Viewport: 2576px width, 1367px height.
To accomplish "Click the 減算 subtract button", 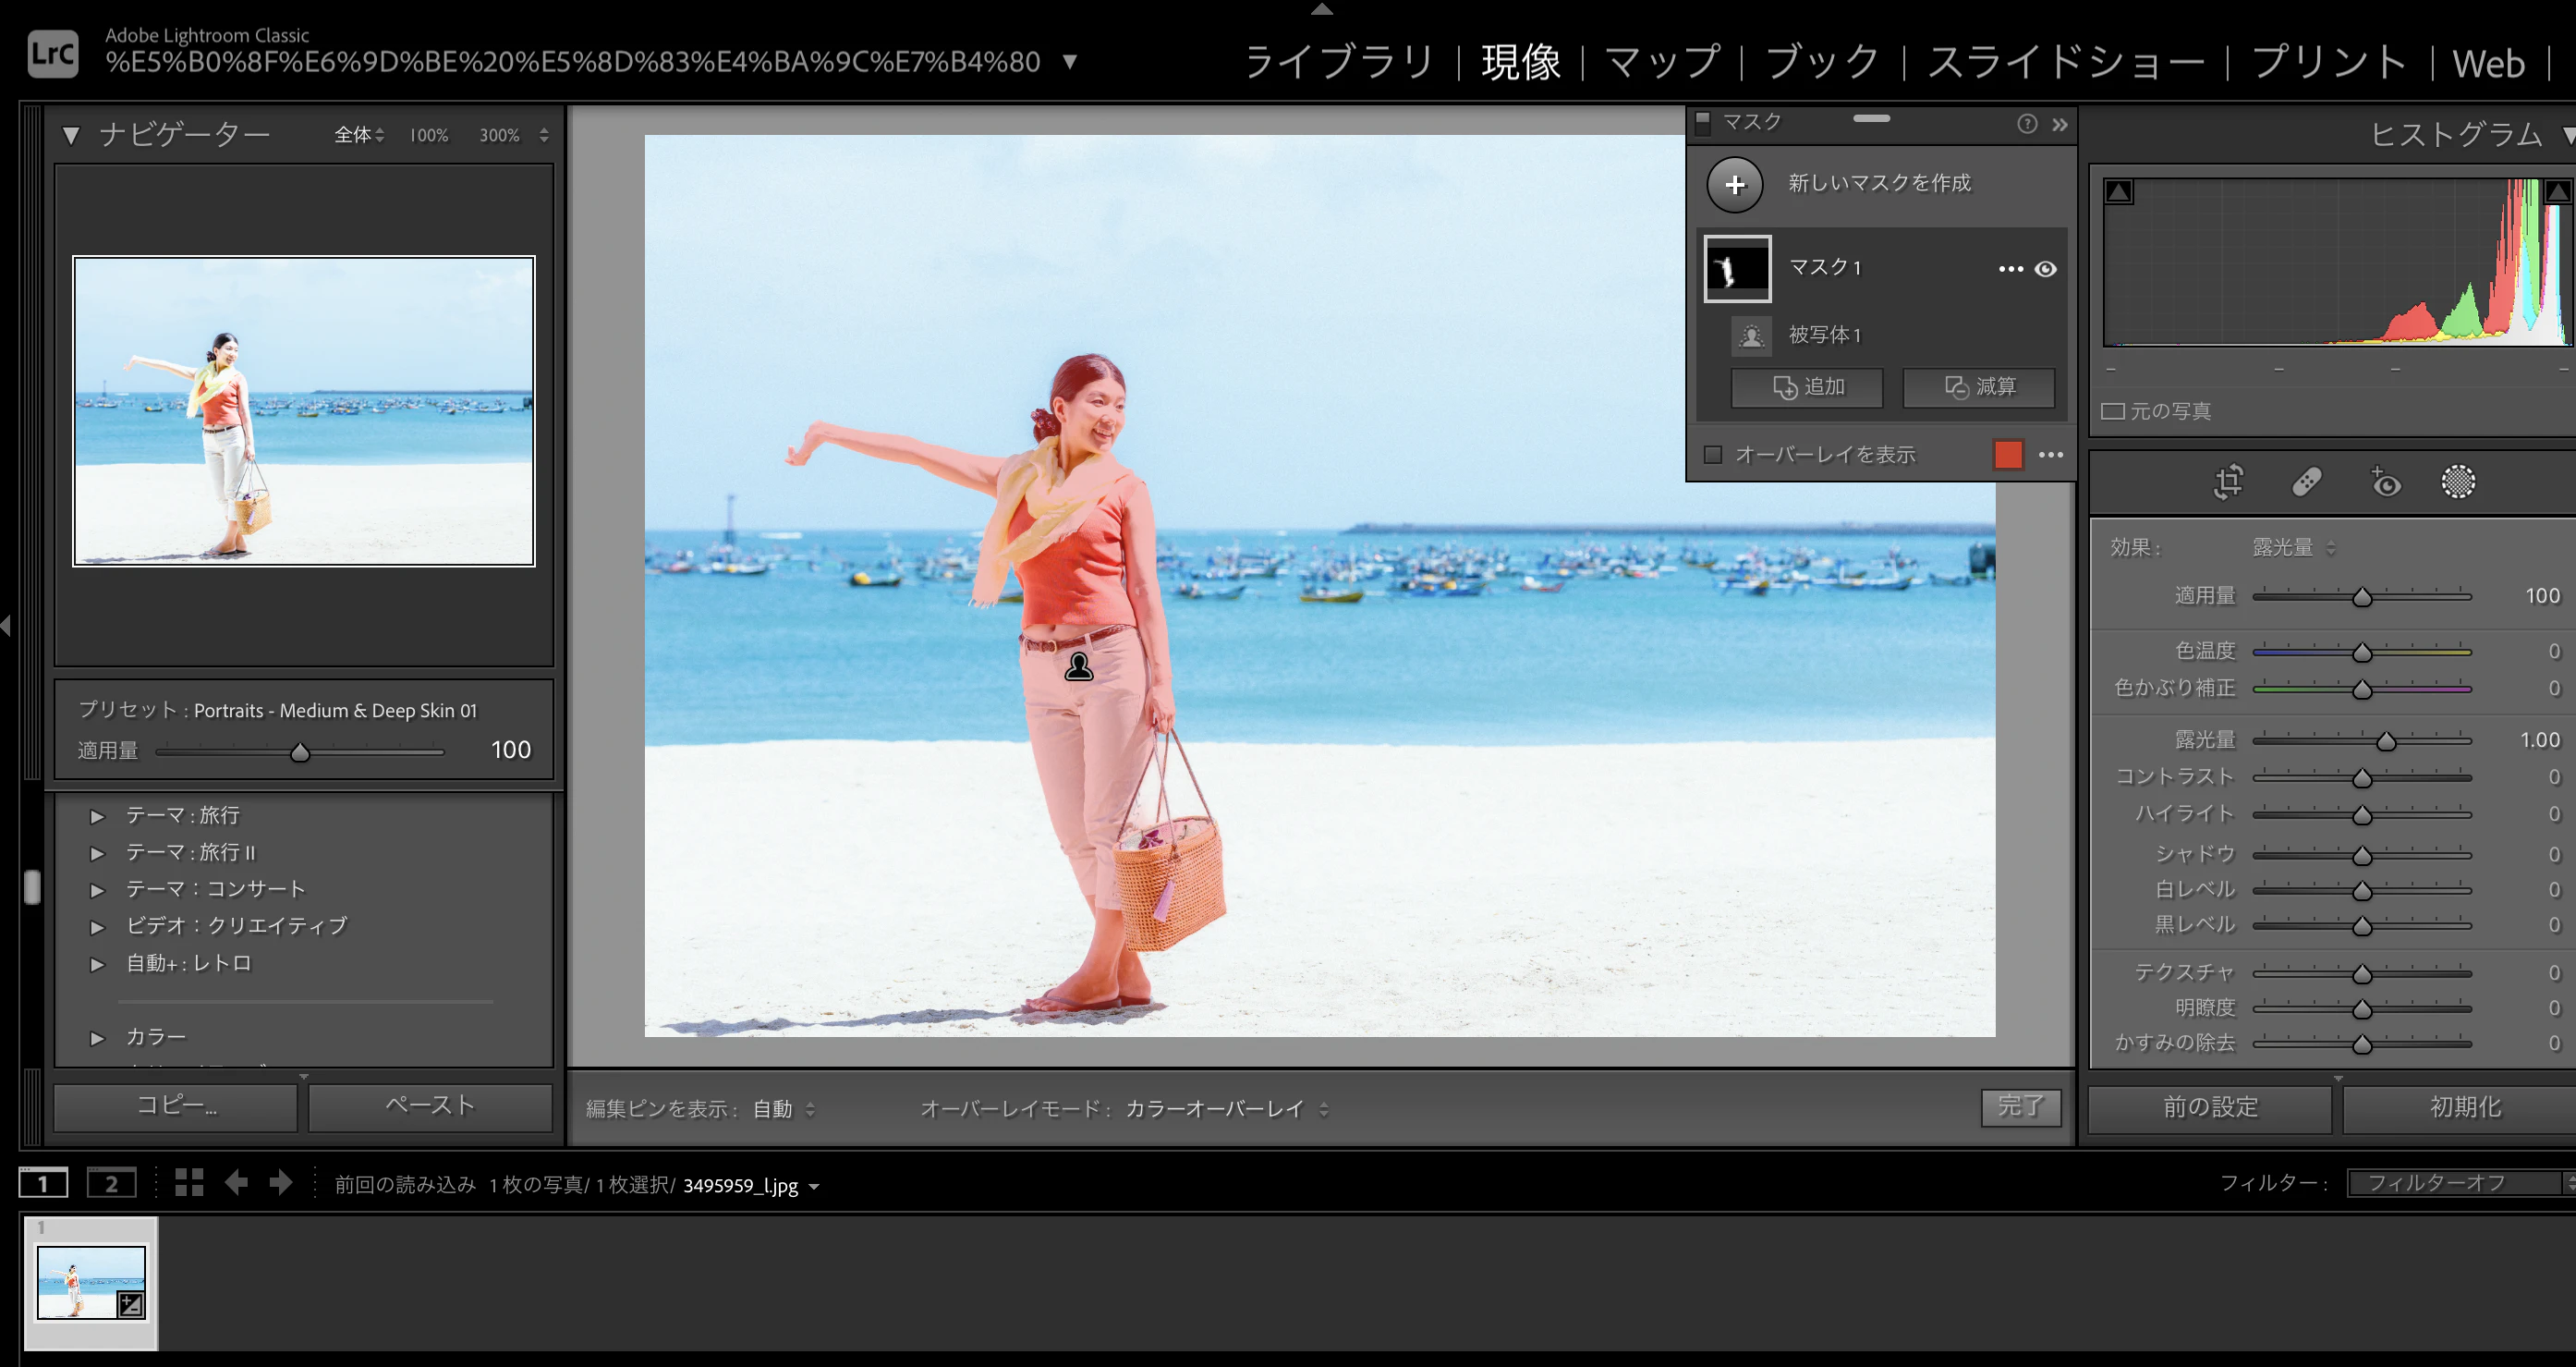I will pos(1978,387).
